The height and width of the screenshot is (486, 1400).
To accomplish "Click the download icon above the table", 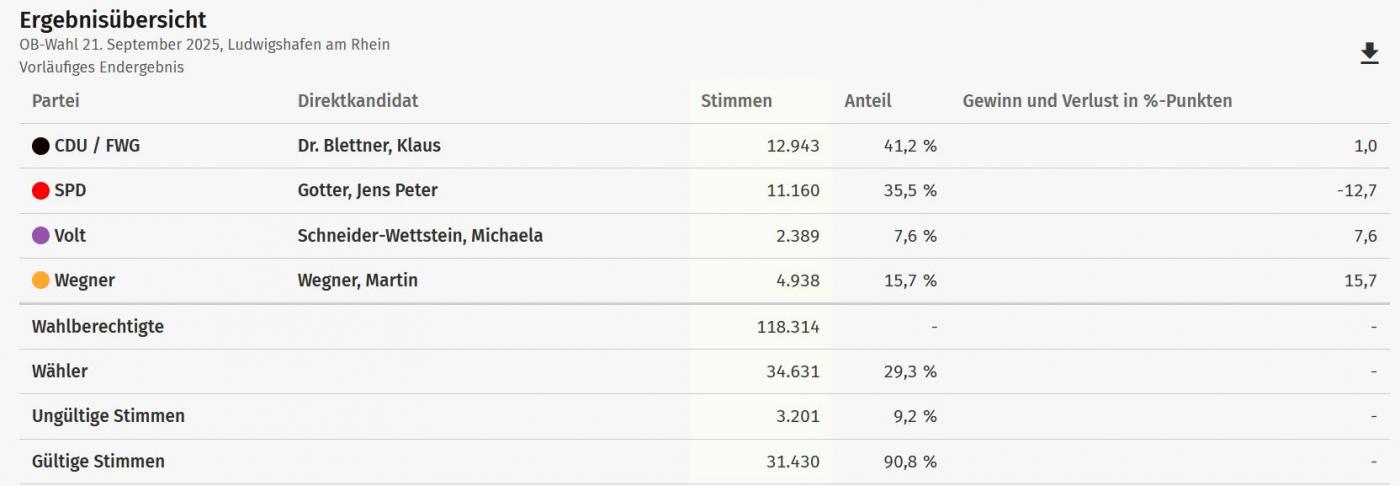I will (1369, 54).
